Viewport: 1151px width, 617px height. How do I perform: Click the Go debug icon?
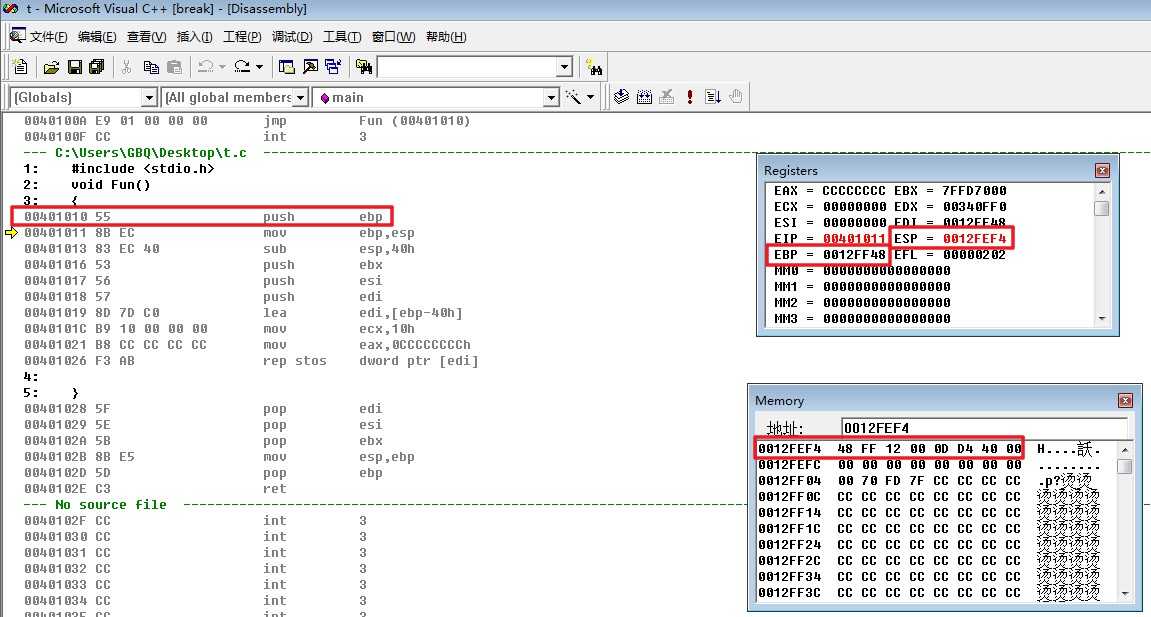pos(713,97)
